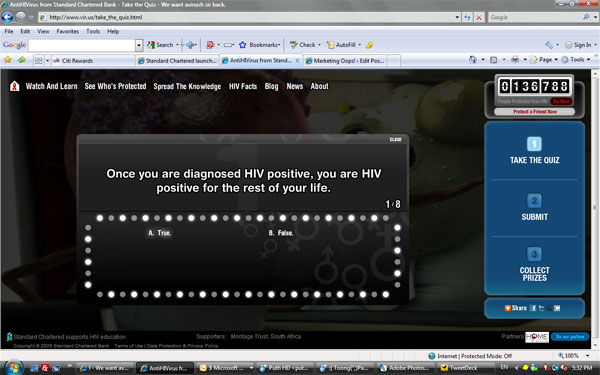Click the red Stop loading icon
This screenshot has height=375, width=600.
479,17
